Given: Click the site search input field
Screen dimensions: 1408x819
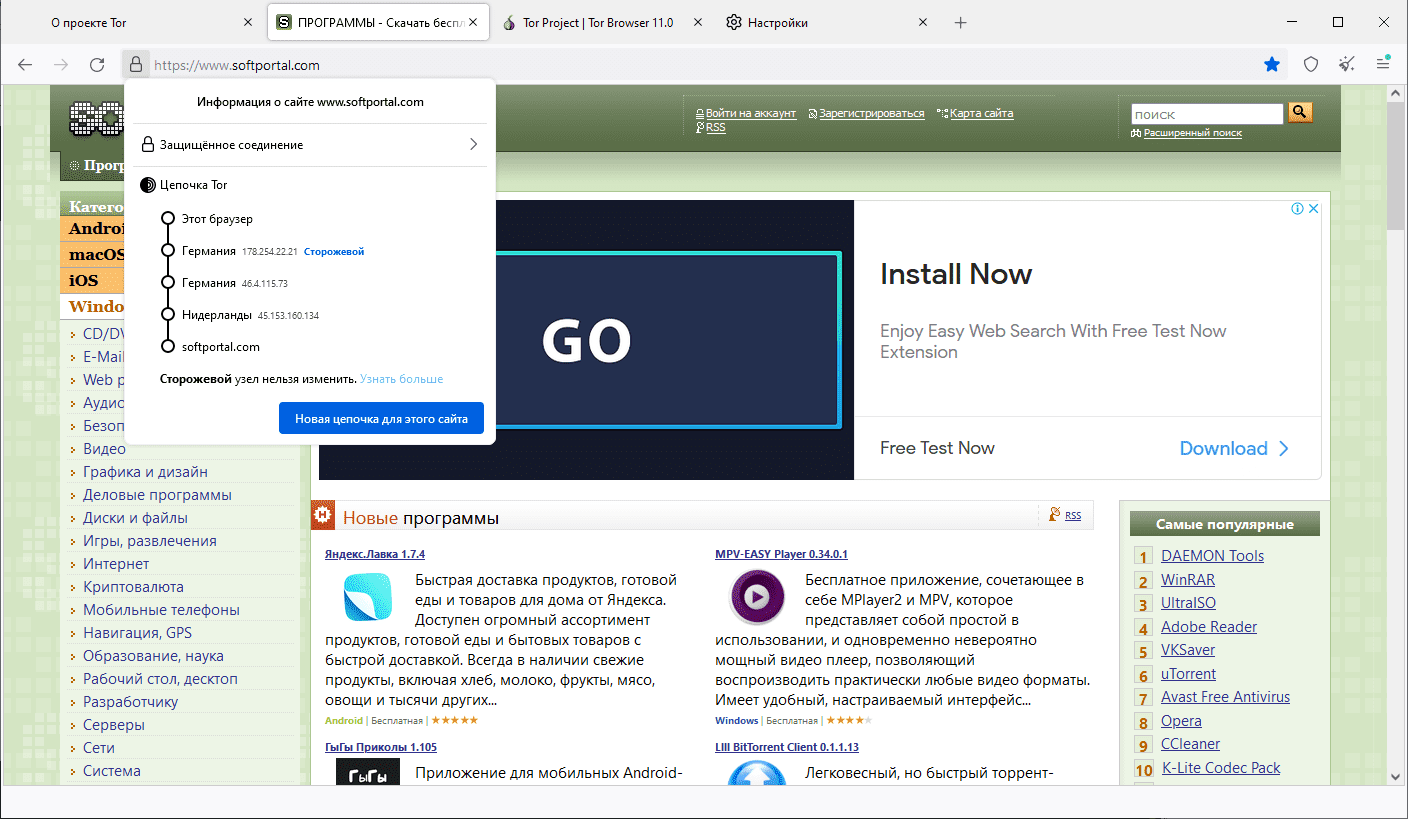Looking at the screenshot, I should [x=1207, y=114].
